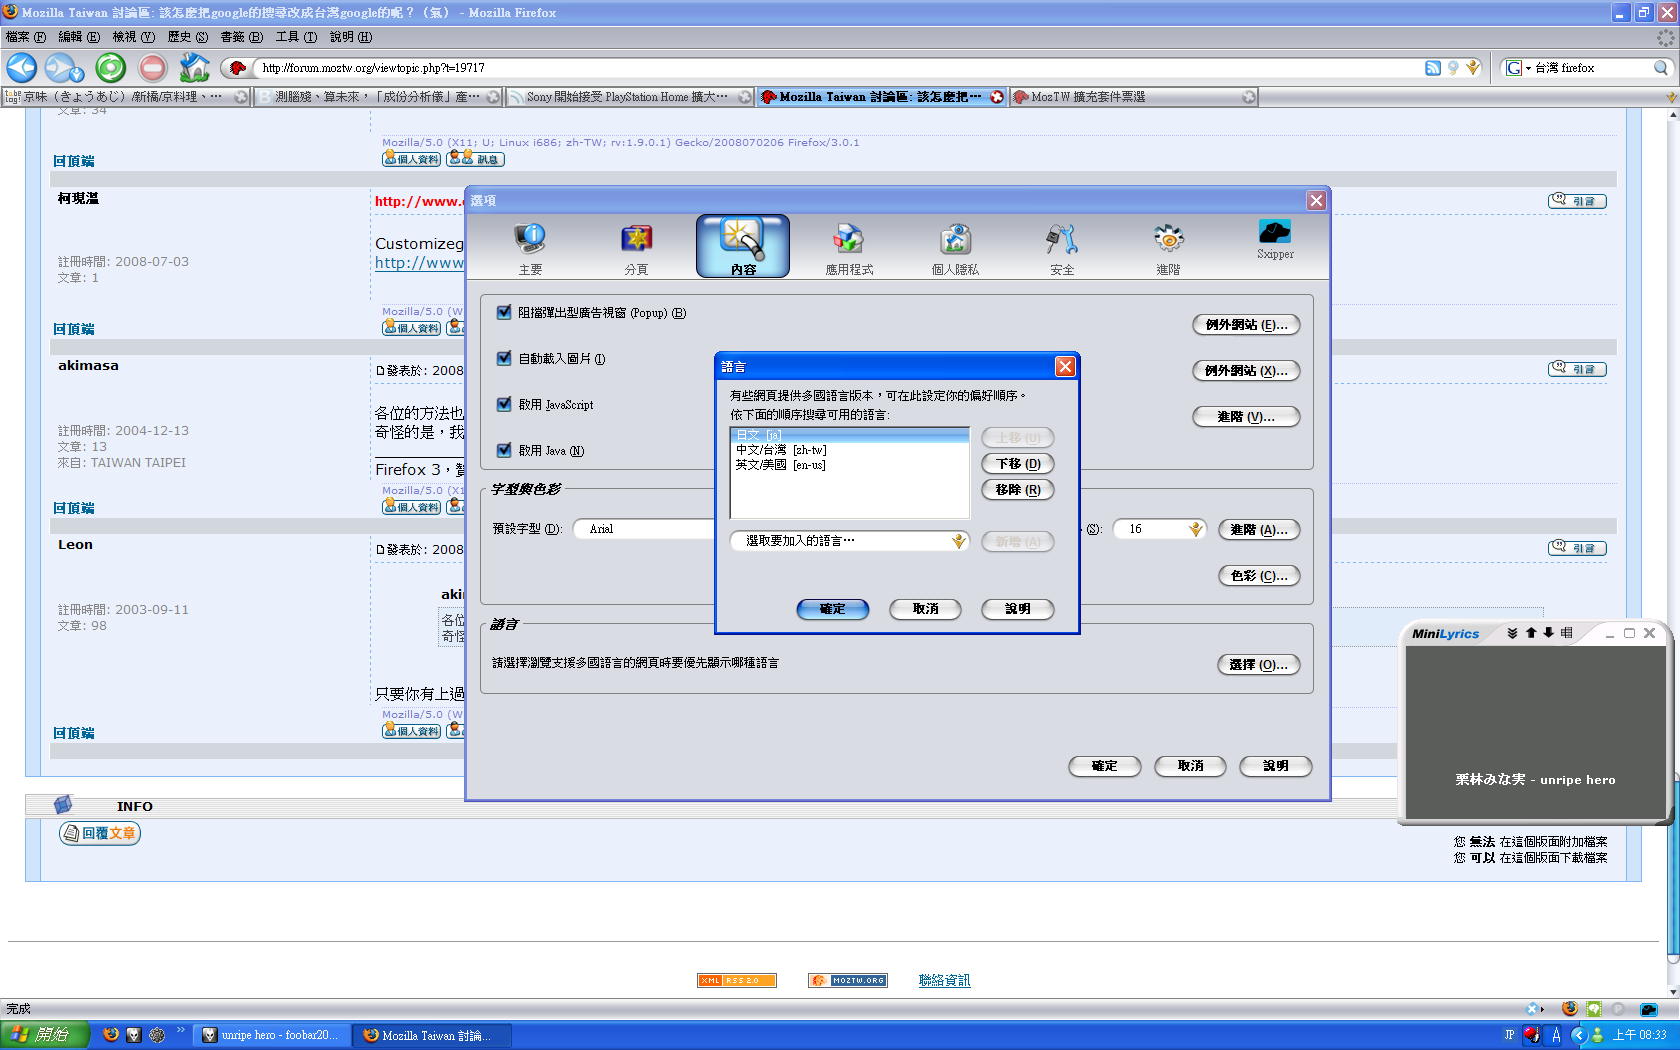Toggle the block popup windows checkbox
The image size is (1680, 1050).
click(x=504, y=313)
